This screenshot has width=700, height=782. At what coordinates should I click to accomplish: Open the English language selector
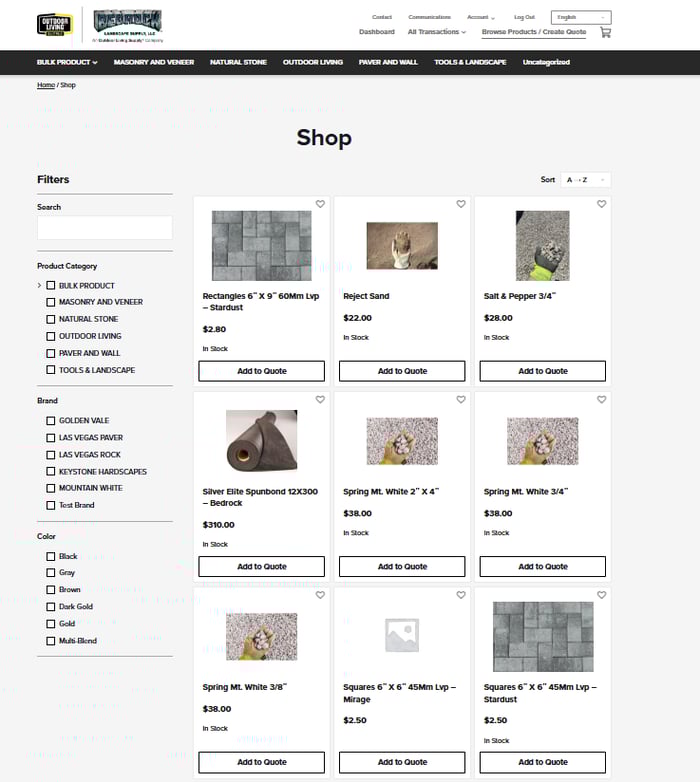point(581,17)
